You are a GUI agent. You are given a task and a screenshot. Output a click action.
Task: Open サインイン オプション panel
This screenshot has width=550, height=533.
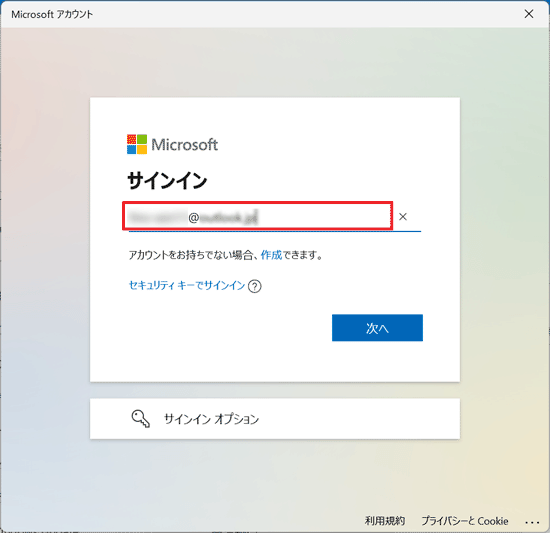coord(275,418)
